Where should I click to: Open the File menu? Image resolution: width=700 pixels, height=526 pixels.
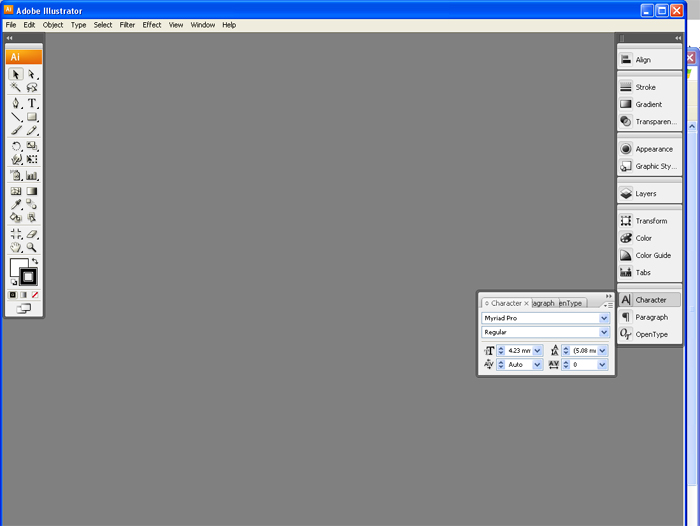[11, 25]
